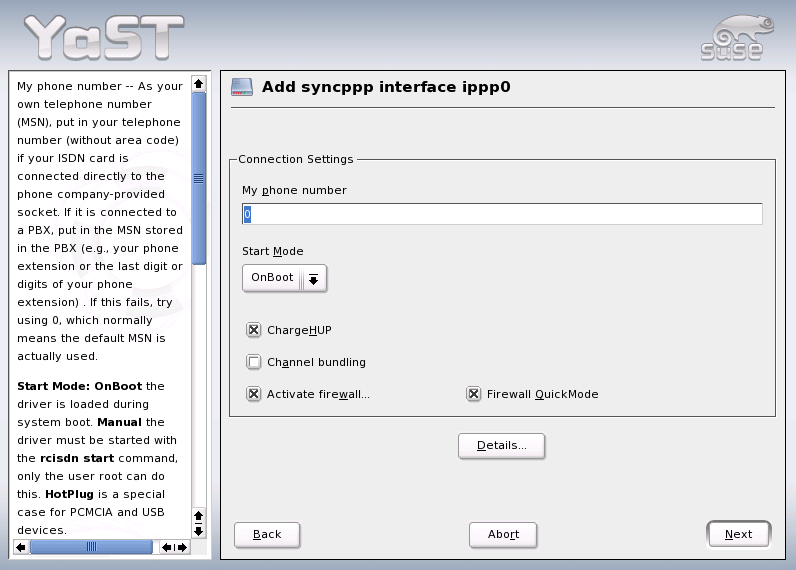Image resolution: width=796 pixels, height=570 pixels.
Task: Click help panel horizontal scrollbar thumb
Action: click(91, 547)
